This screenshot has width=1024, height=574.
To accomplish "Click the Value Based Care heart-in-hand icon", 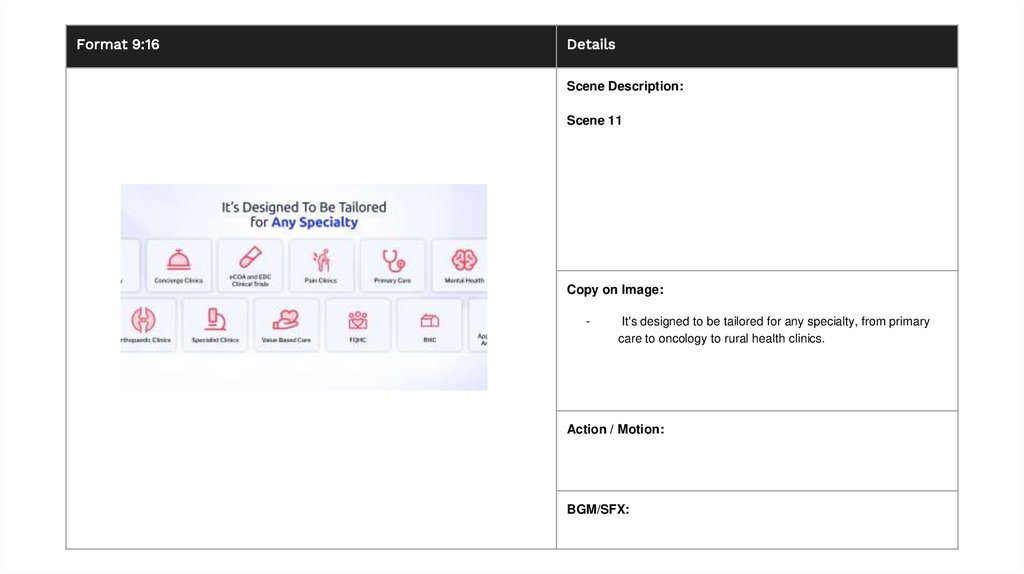I will (285, 319).
